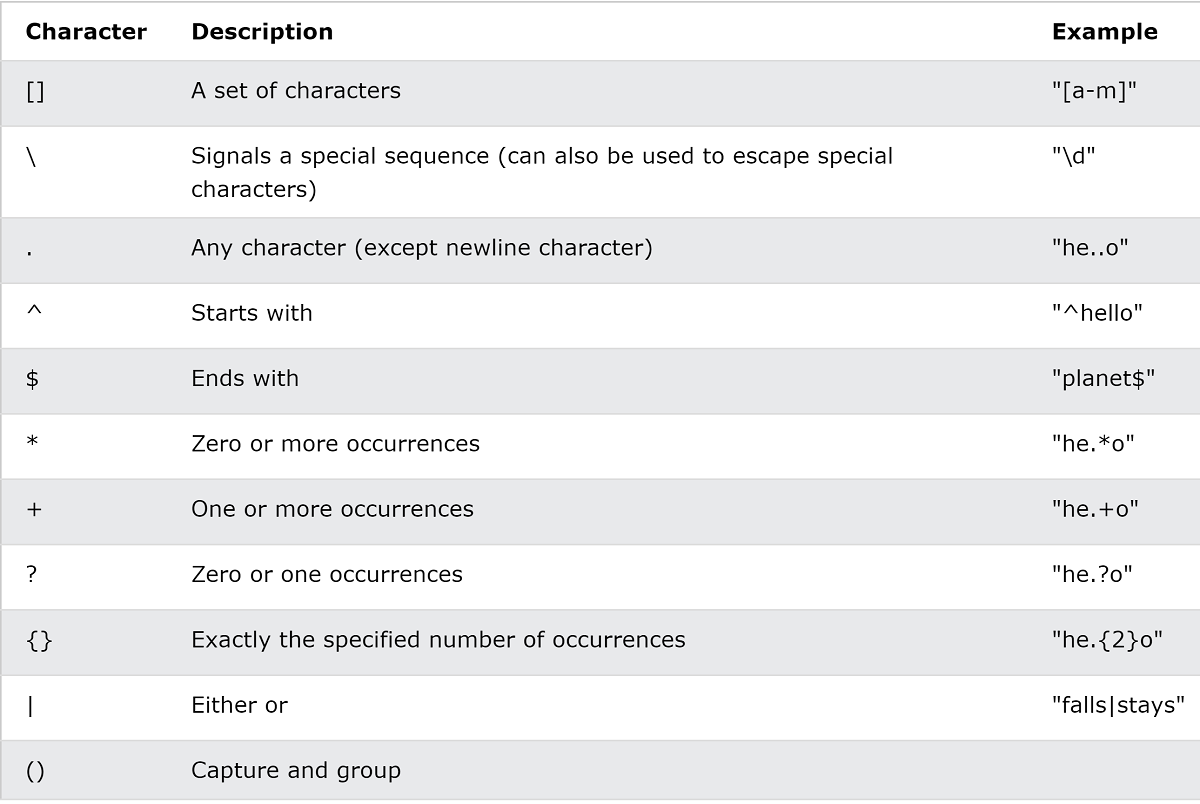1200x804 pixels.
Task: Click the dollar sign $ character cell
Action: click(32, 379)
